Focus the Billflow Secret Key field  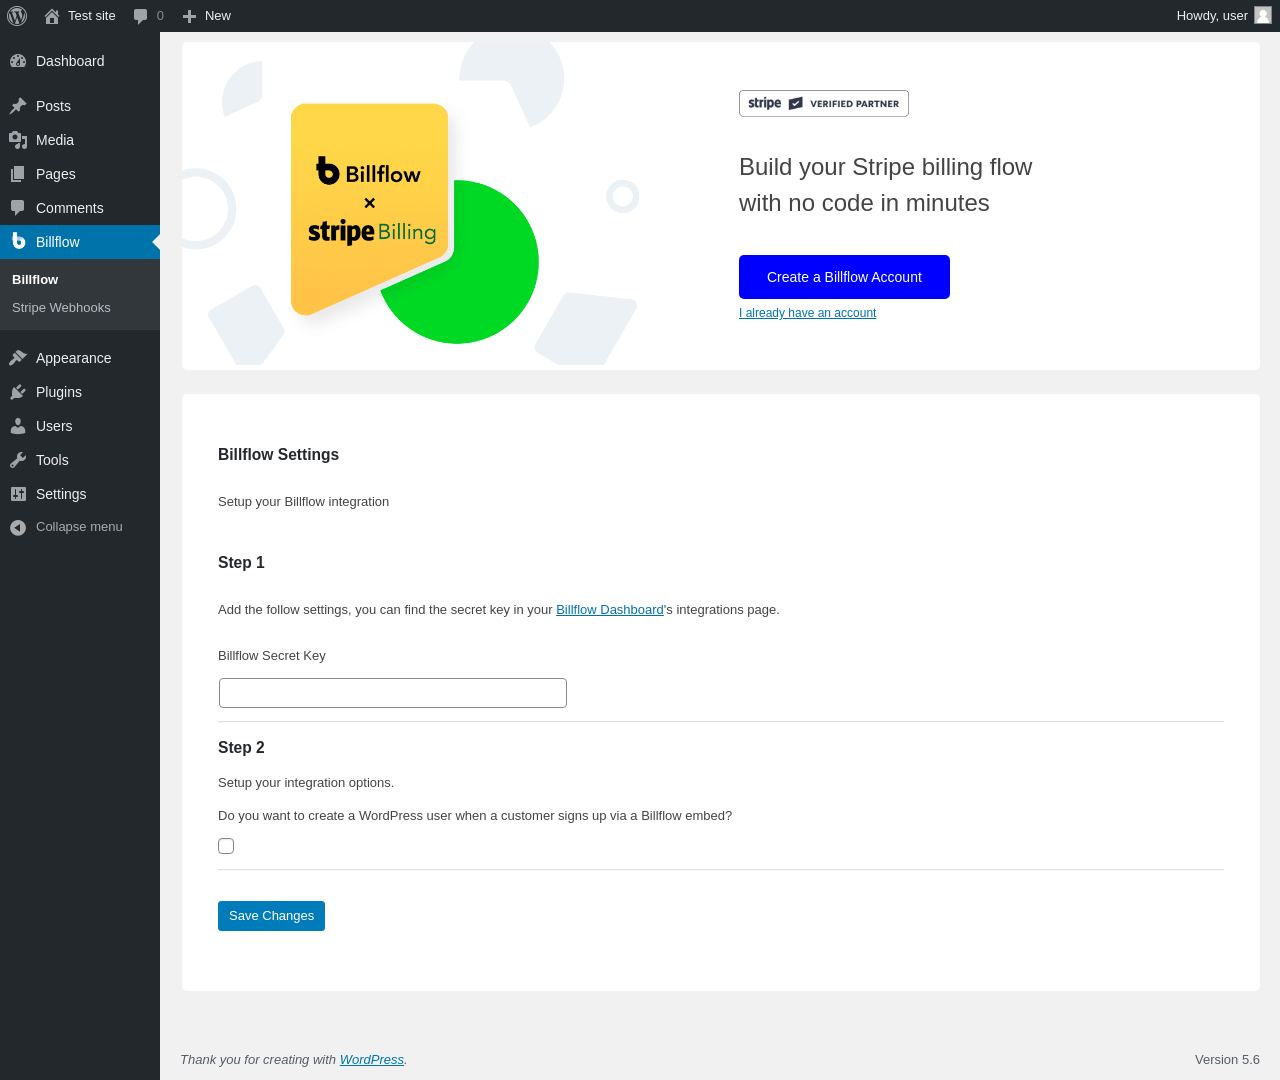(x=393, y=693)
